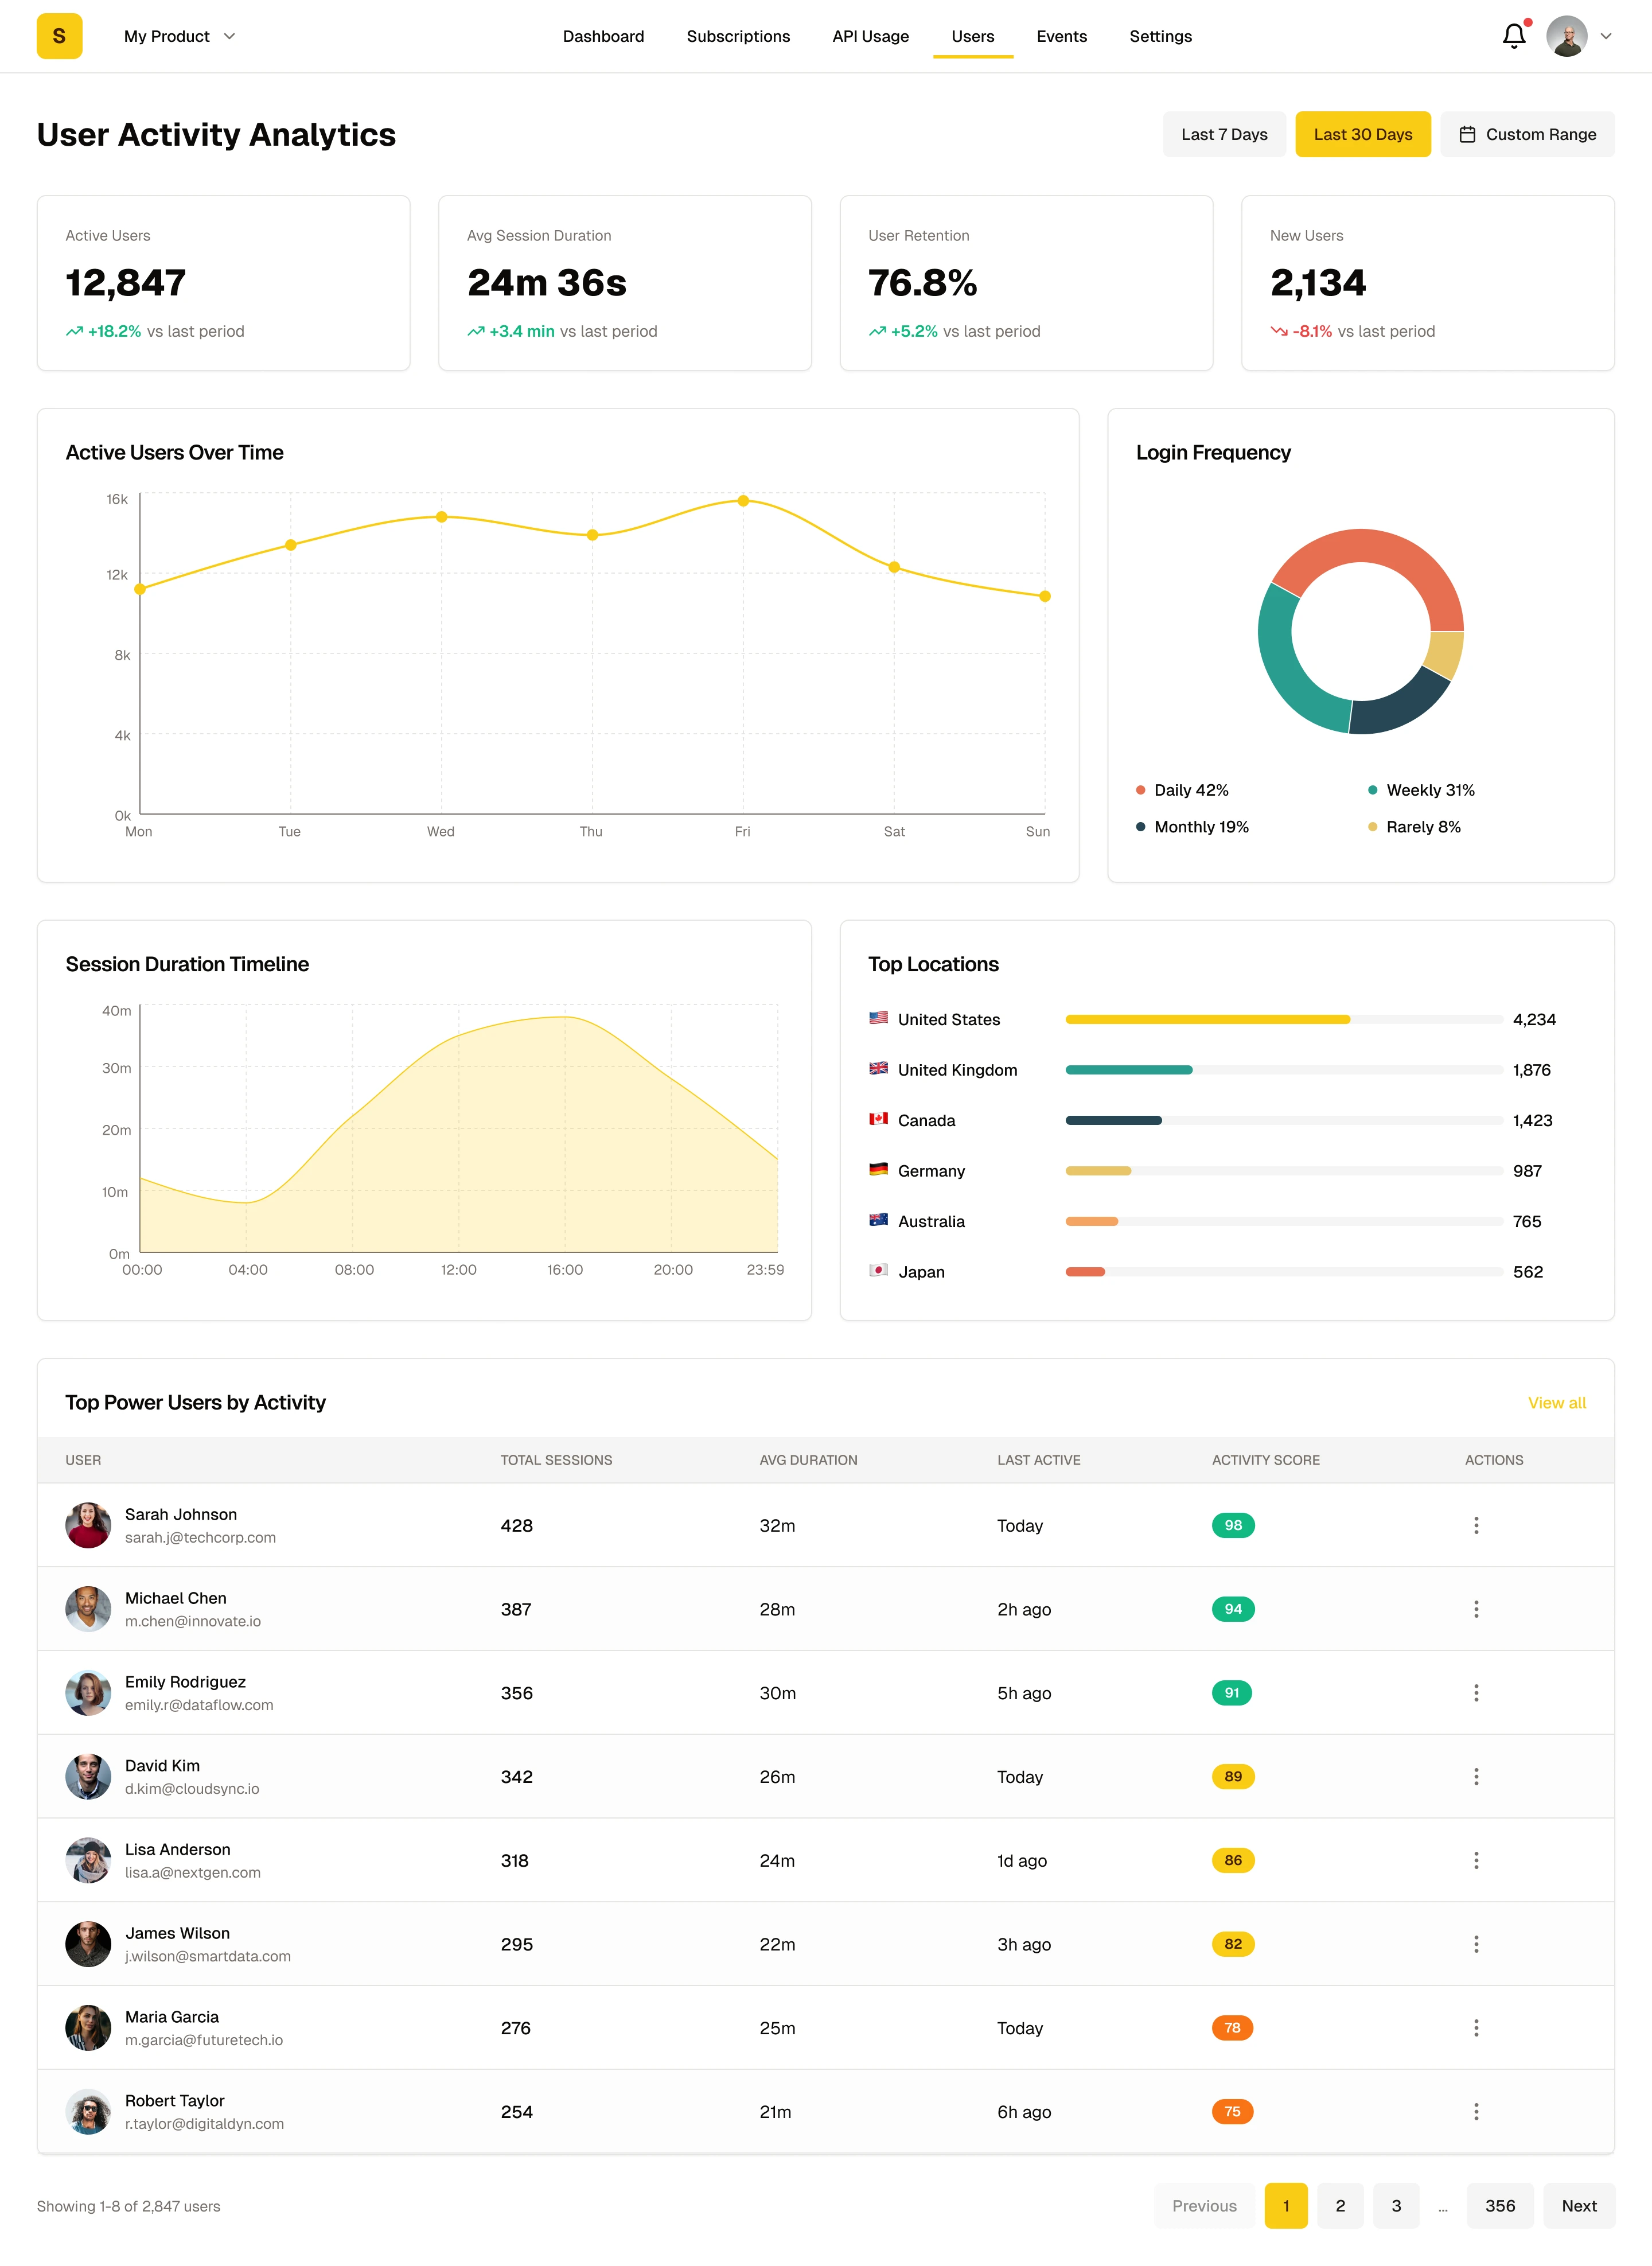Open actions menu for David Kim

click(x=1475, y=1776)
